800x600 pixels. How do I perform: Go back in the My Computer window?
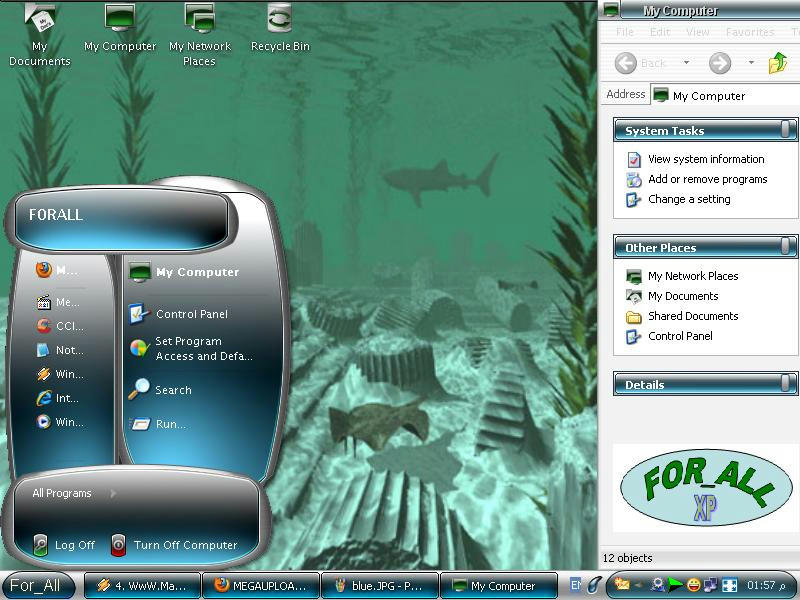[x=641, y=63]
